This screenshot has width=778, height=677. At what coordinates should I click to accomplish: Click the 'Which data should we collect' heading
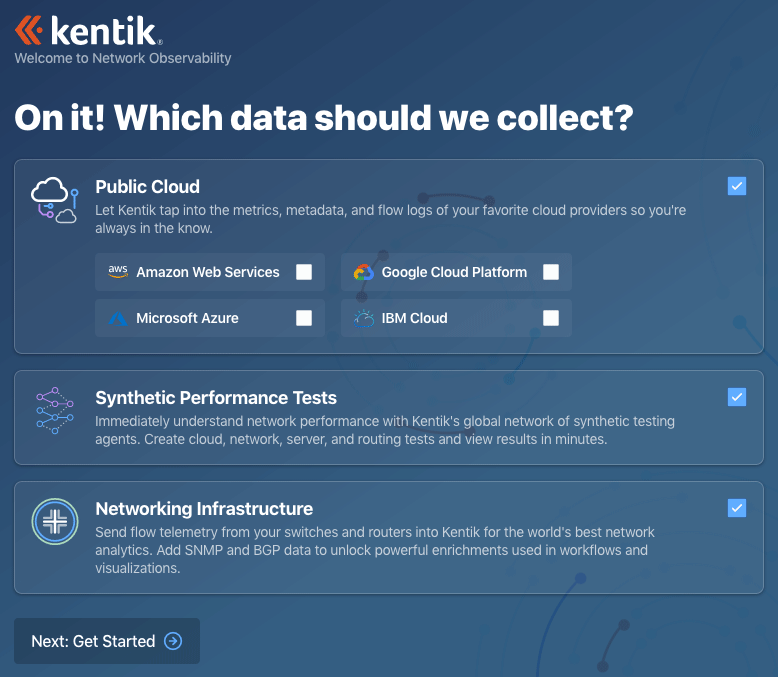(x=324, y=118)
